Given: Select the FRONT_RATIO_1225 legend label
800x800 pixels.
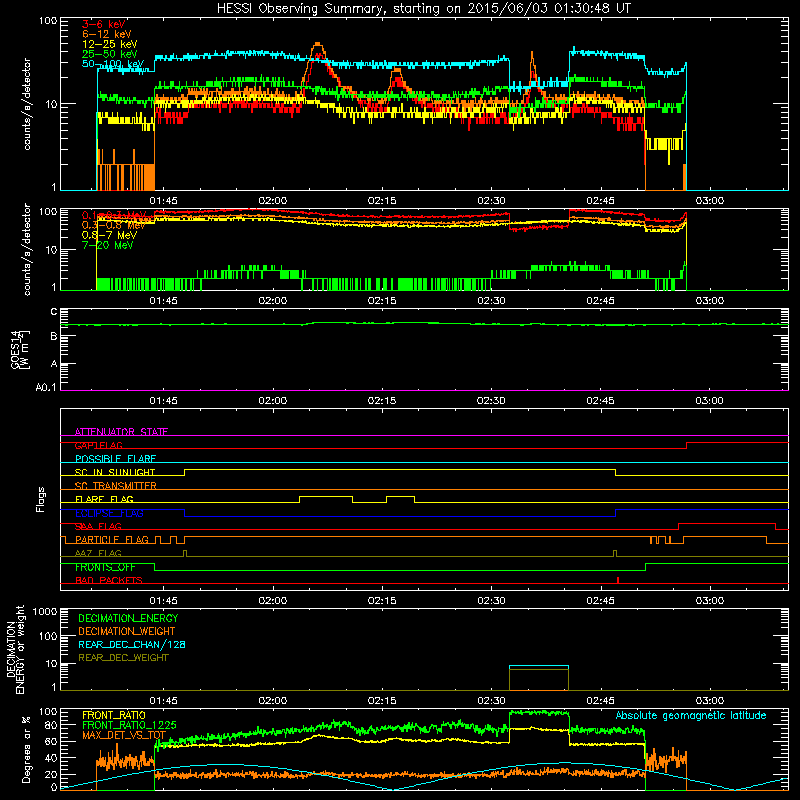Looking at the screenshot, I should [x=129, y=725].
